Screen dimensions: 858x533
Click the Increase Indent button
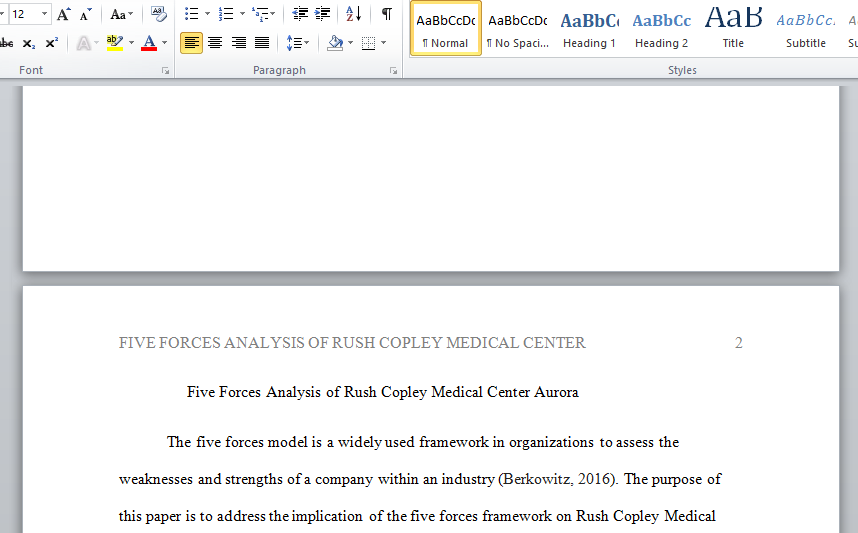323,14
